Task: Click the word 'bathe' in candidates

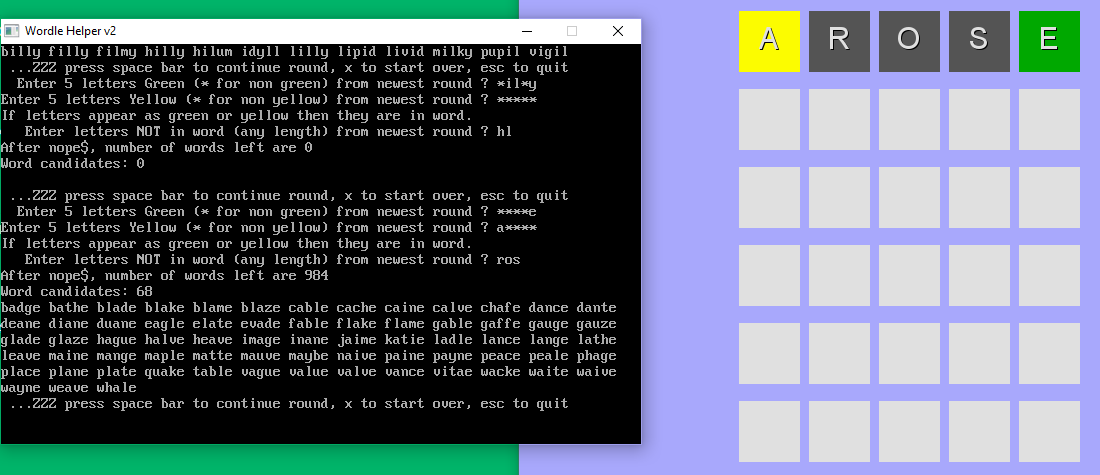Action: pyautogui.click(x=69, y=308)
